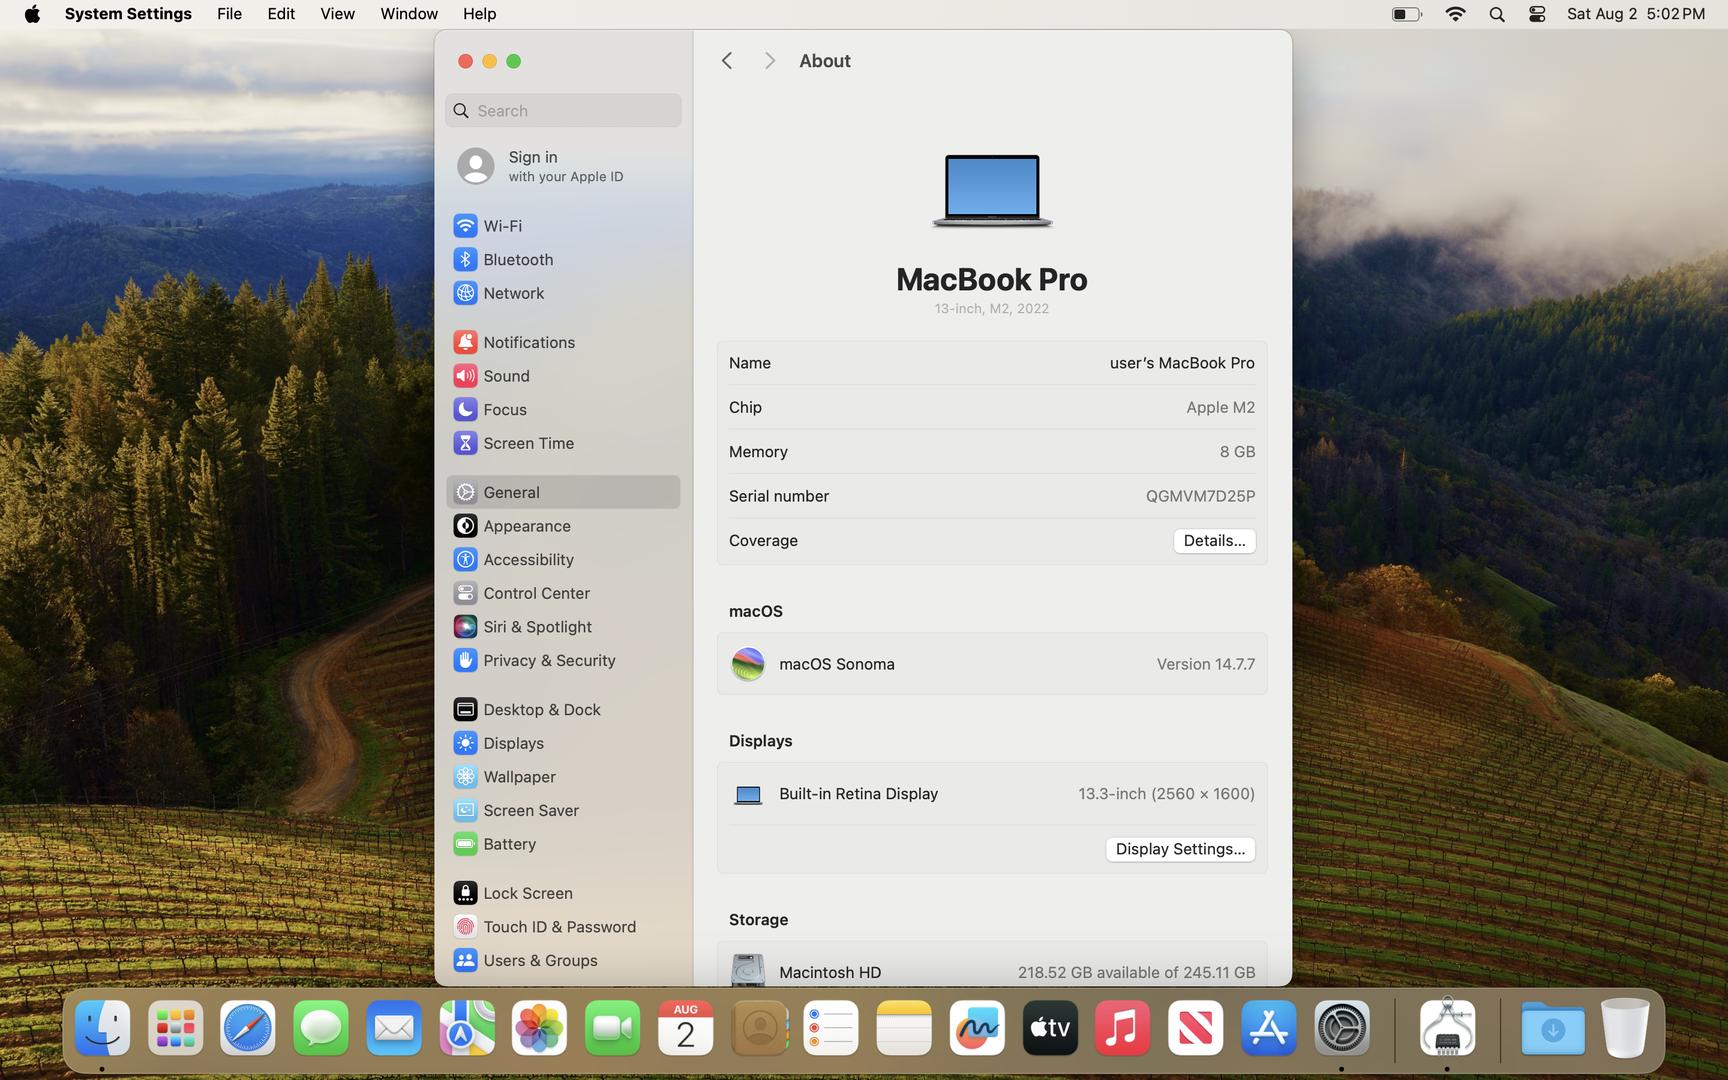Click the Apple M2 chip value
This screenshot has width=1728, height=1080.
(1220, 407)
